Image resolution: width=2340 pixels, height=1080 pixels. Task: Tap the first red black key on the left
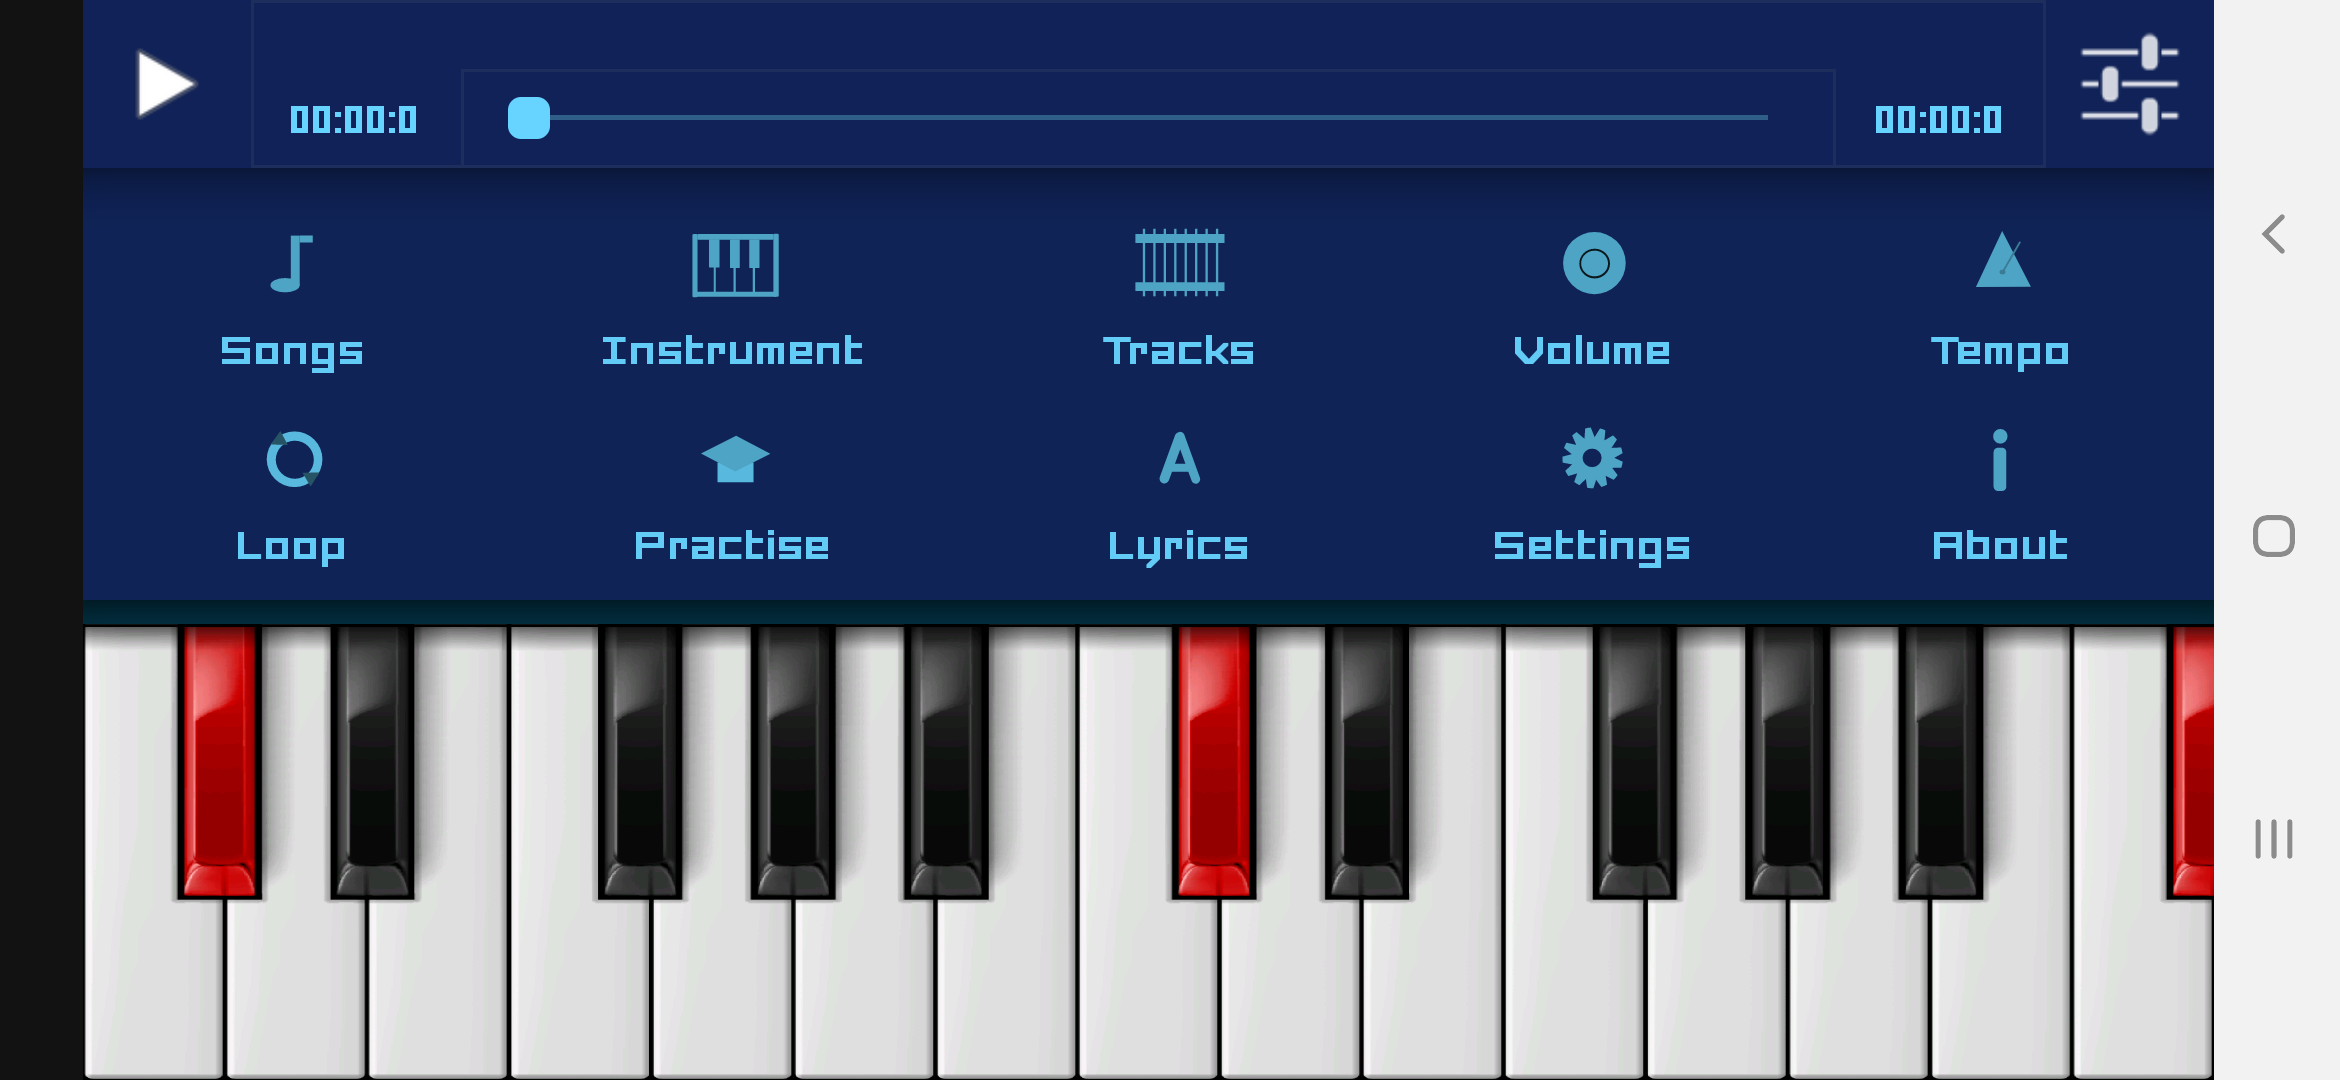pyautogui.click(x=220, y=762)
